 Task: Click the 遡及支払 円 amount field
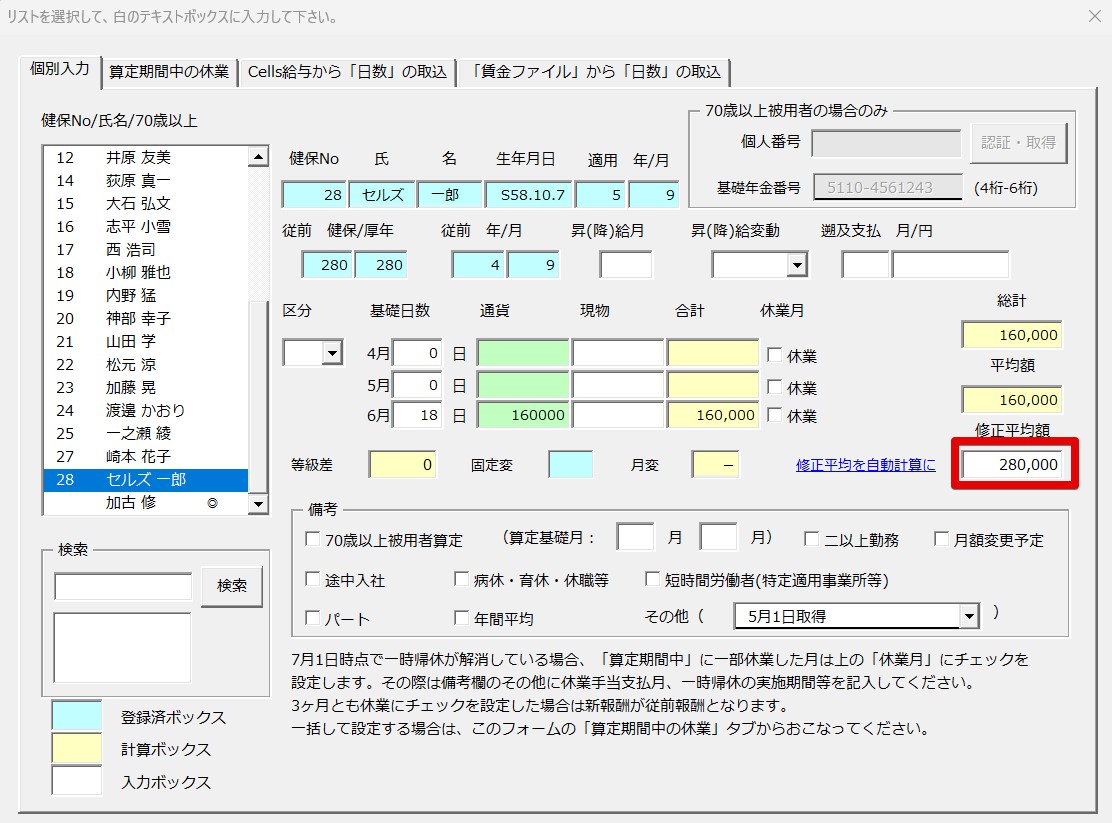click(950, 265)
